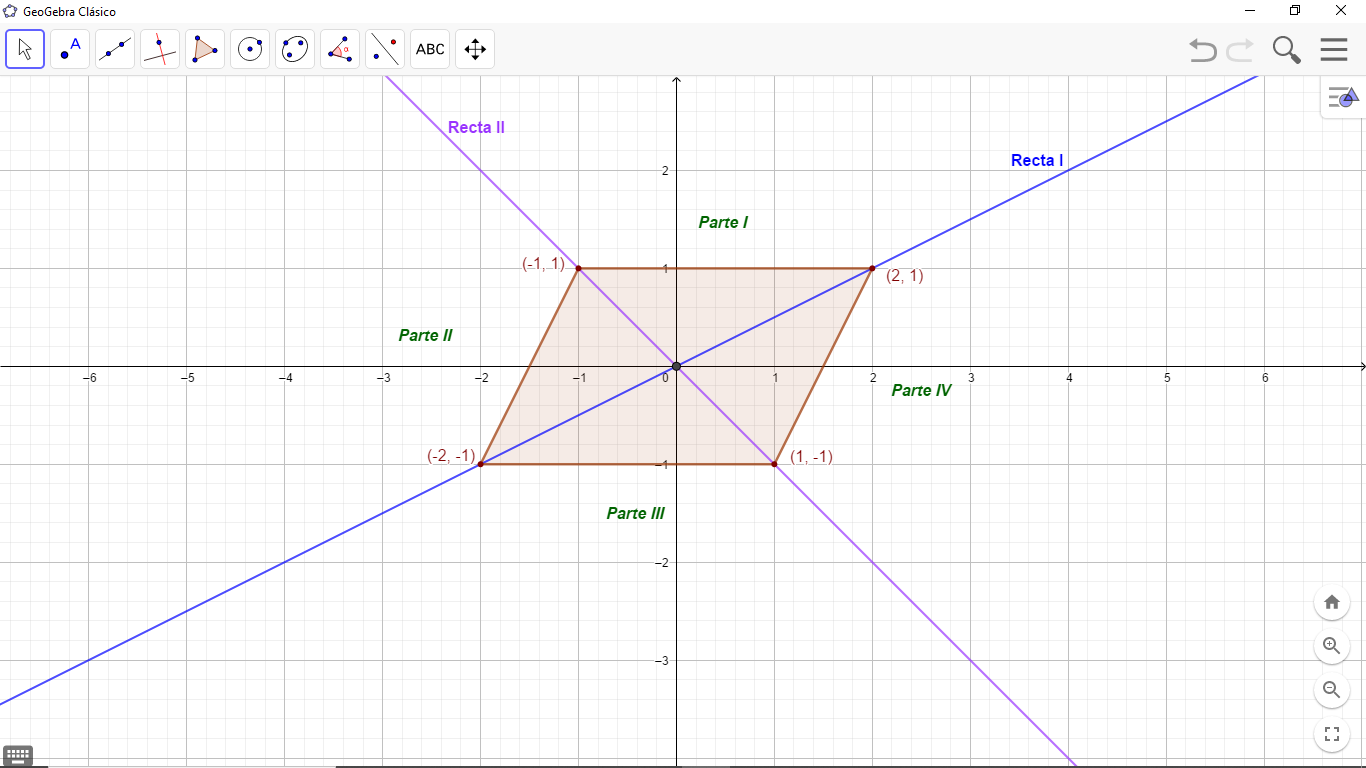Screen dimensions: 1366x768
Task: Open the virtual keyboard
Action: pyautogui.click(x=18, y=756)
